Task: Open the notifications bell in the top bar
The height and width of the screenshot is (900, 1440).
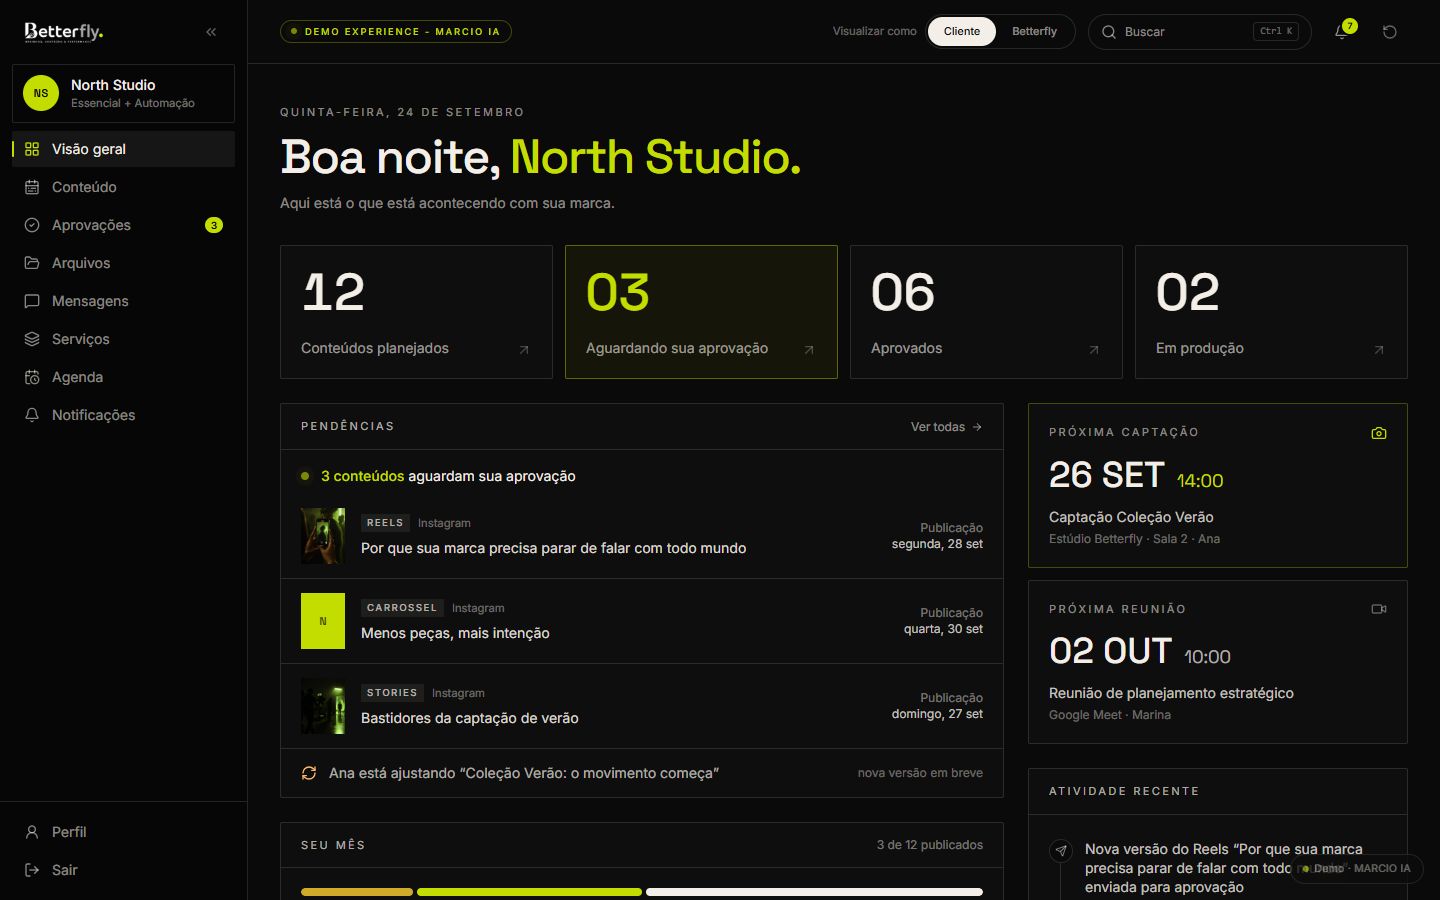Action: 1342,32
